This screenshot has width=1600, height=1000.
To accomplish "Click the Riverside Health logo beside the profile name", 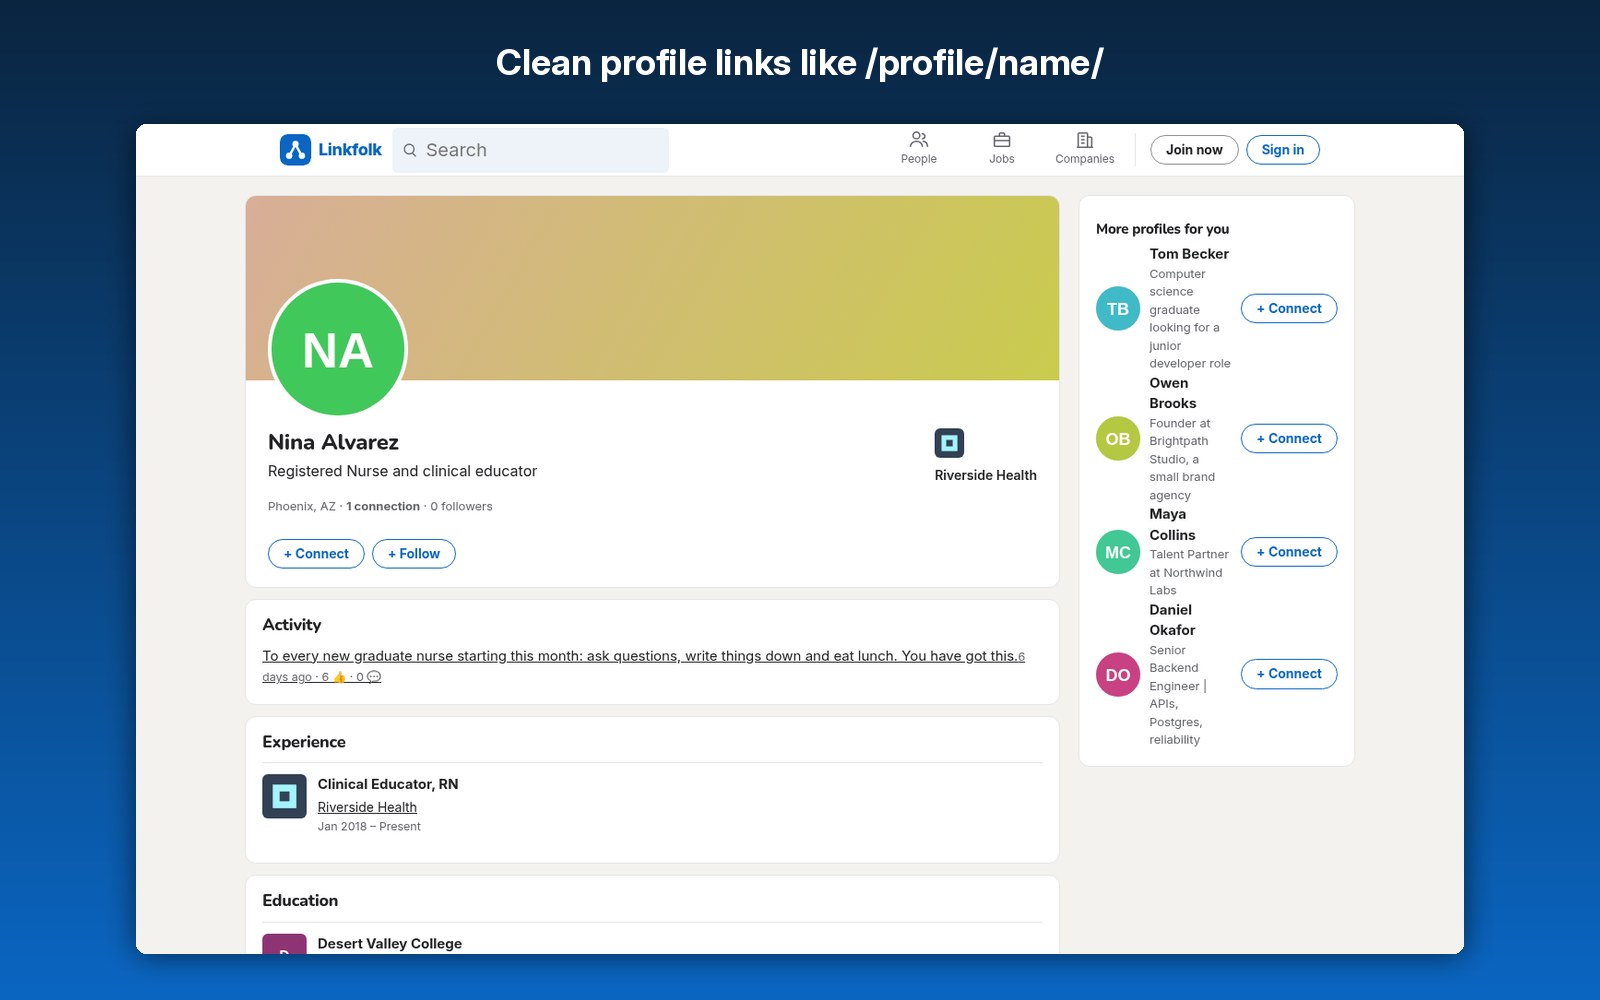I will pyautogui.click(x=949, y=443).
